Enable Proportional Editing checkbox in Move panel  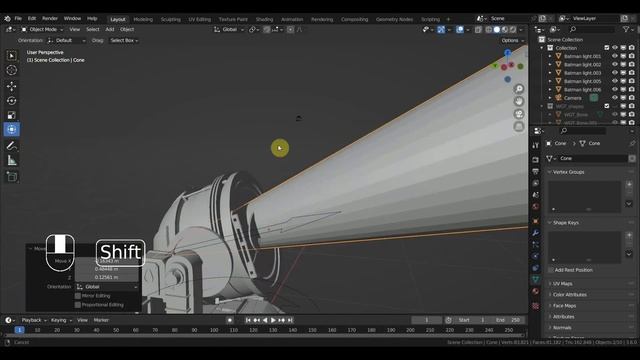(x=78, y=305)
